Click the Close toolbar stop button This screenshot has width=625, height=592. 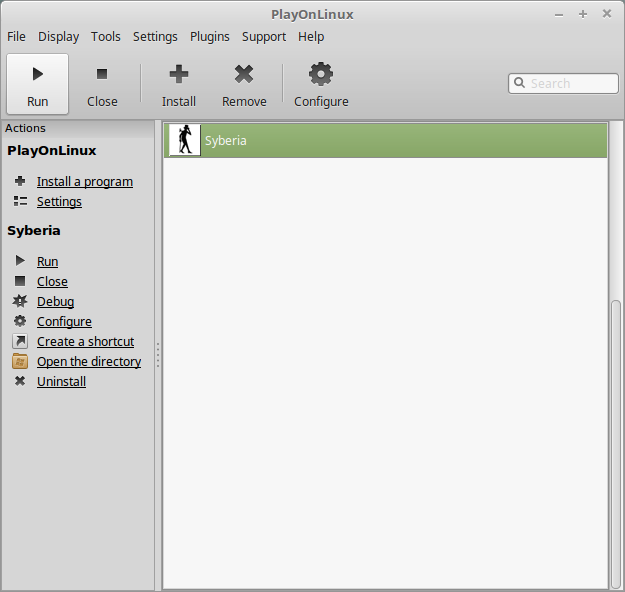[102, 84]
